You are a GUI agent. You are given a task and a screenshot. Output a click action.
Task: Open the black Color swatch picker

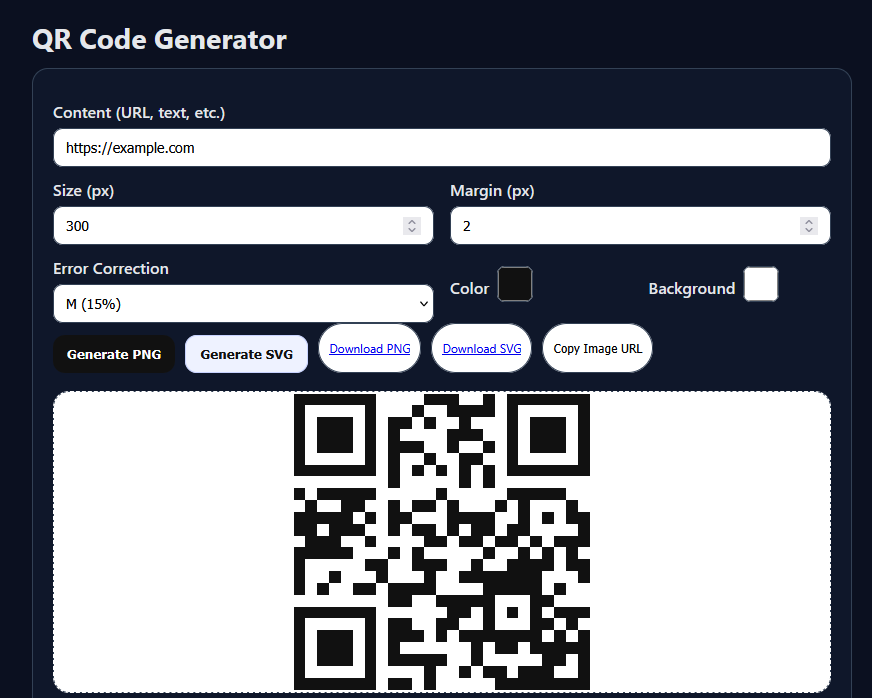click(x=514, y=284)
